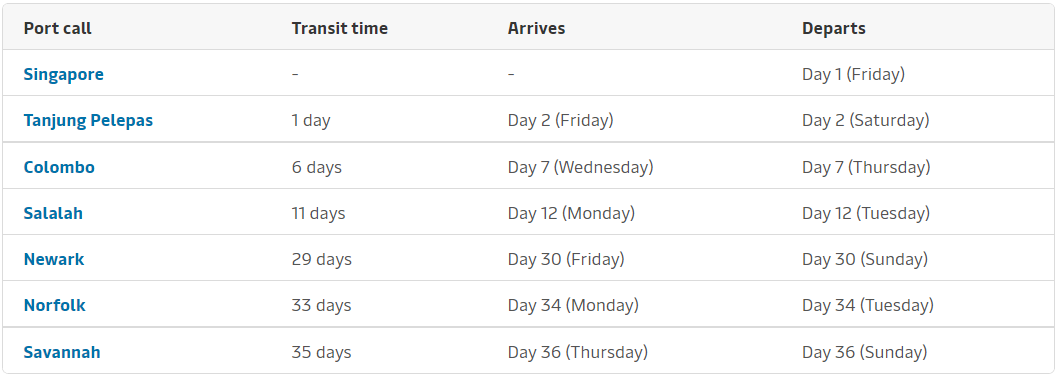Click the 35 days transit cell

pos(321,352)
